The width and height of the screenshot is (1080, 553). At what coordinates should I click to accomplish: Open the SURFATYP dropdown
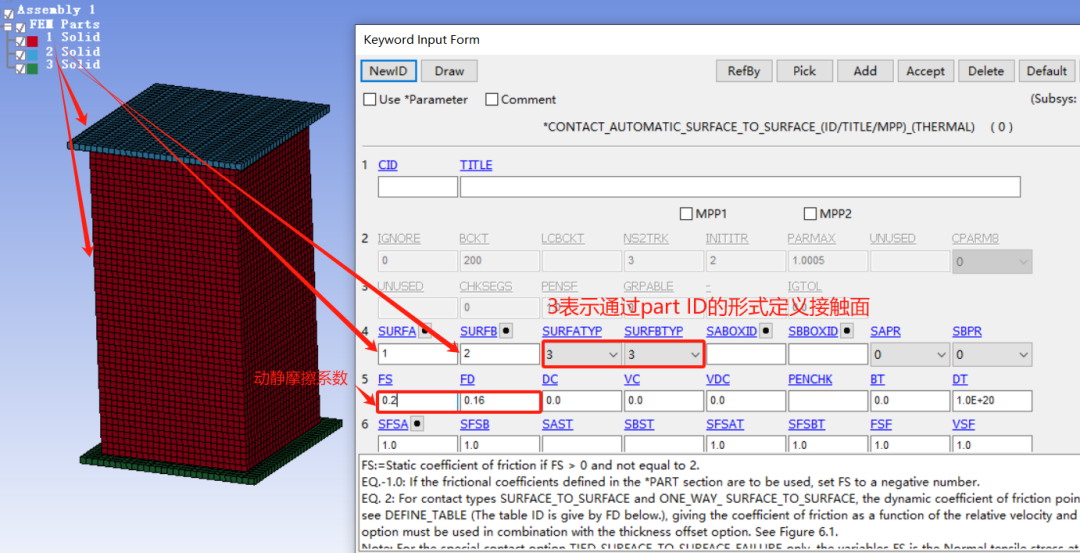tap(581, 354)
